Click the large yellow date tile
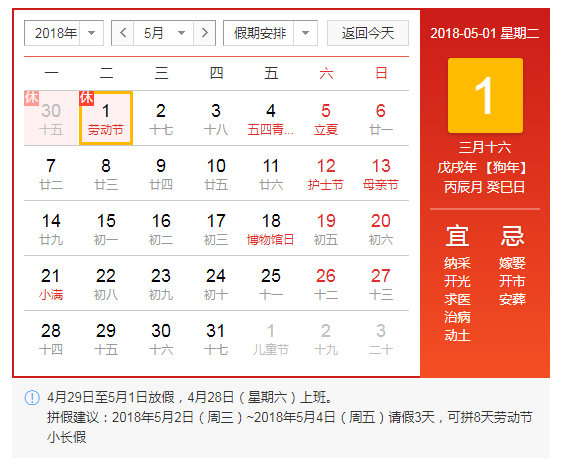This screenshot has width=561, height=464. 485,96
